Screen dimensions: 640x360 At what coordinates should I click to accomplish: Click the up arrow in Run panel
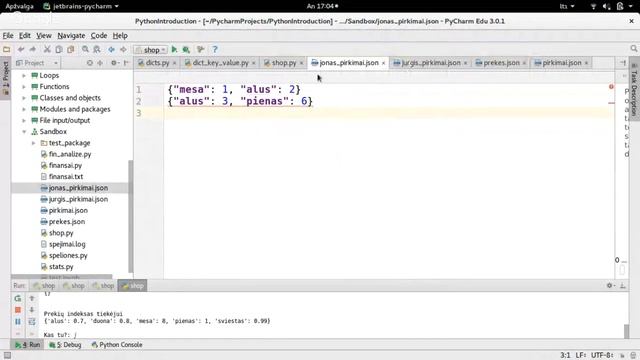click(x=32, y=298)
